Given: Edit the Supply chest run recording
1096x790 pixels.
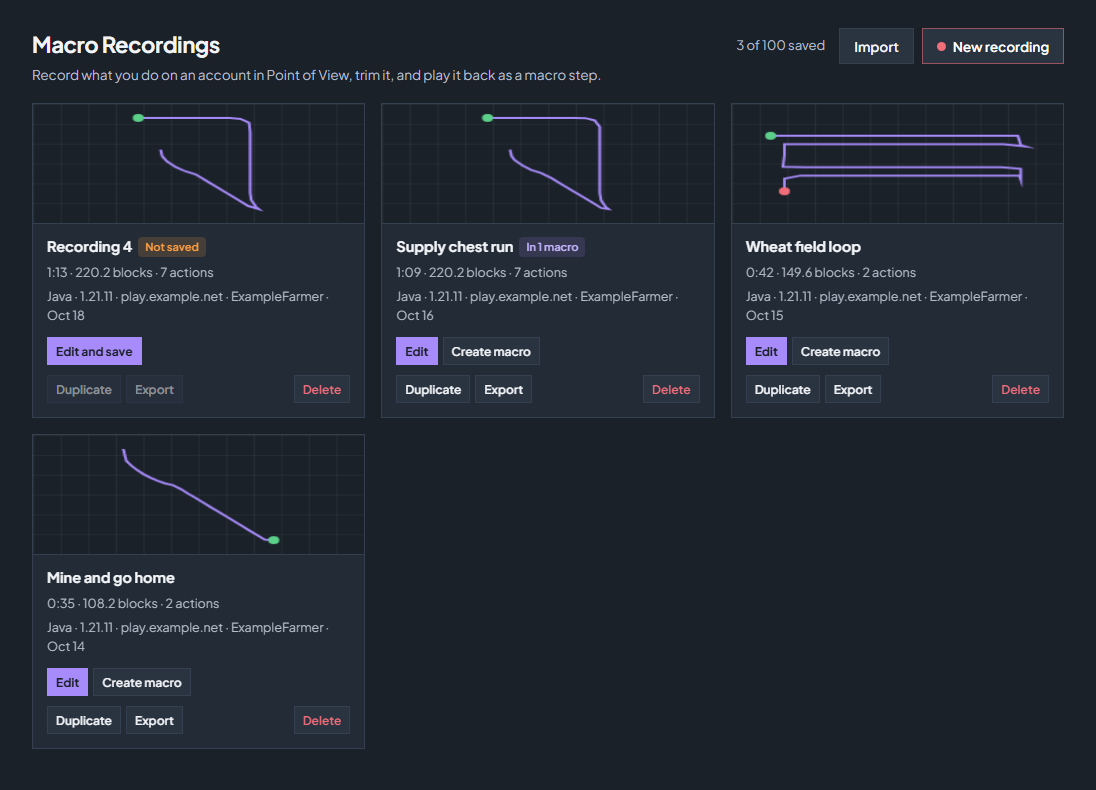Looking at the screenshot, I should (417, 351).
